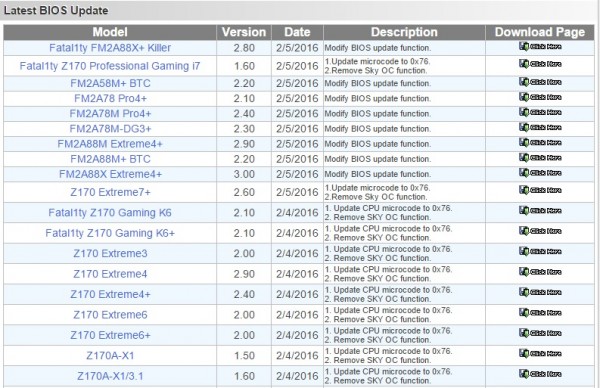Click the Description column header
This screenshot has height=388, width=600.
point(404,32)
